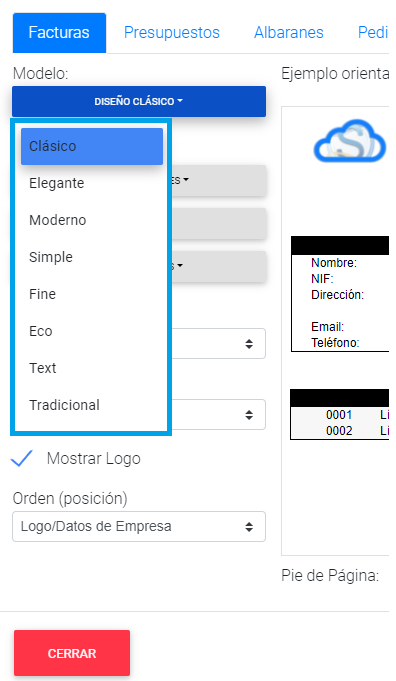Pick the Fine design option

click(92, 294)
